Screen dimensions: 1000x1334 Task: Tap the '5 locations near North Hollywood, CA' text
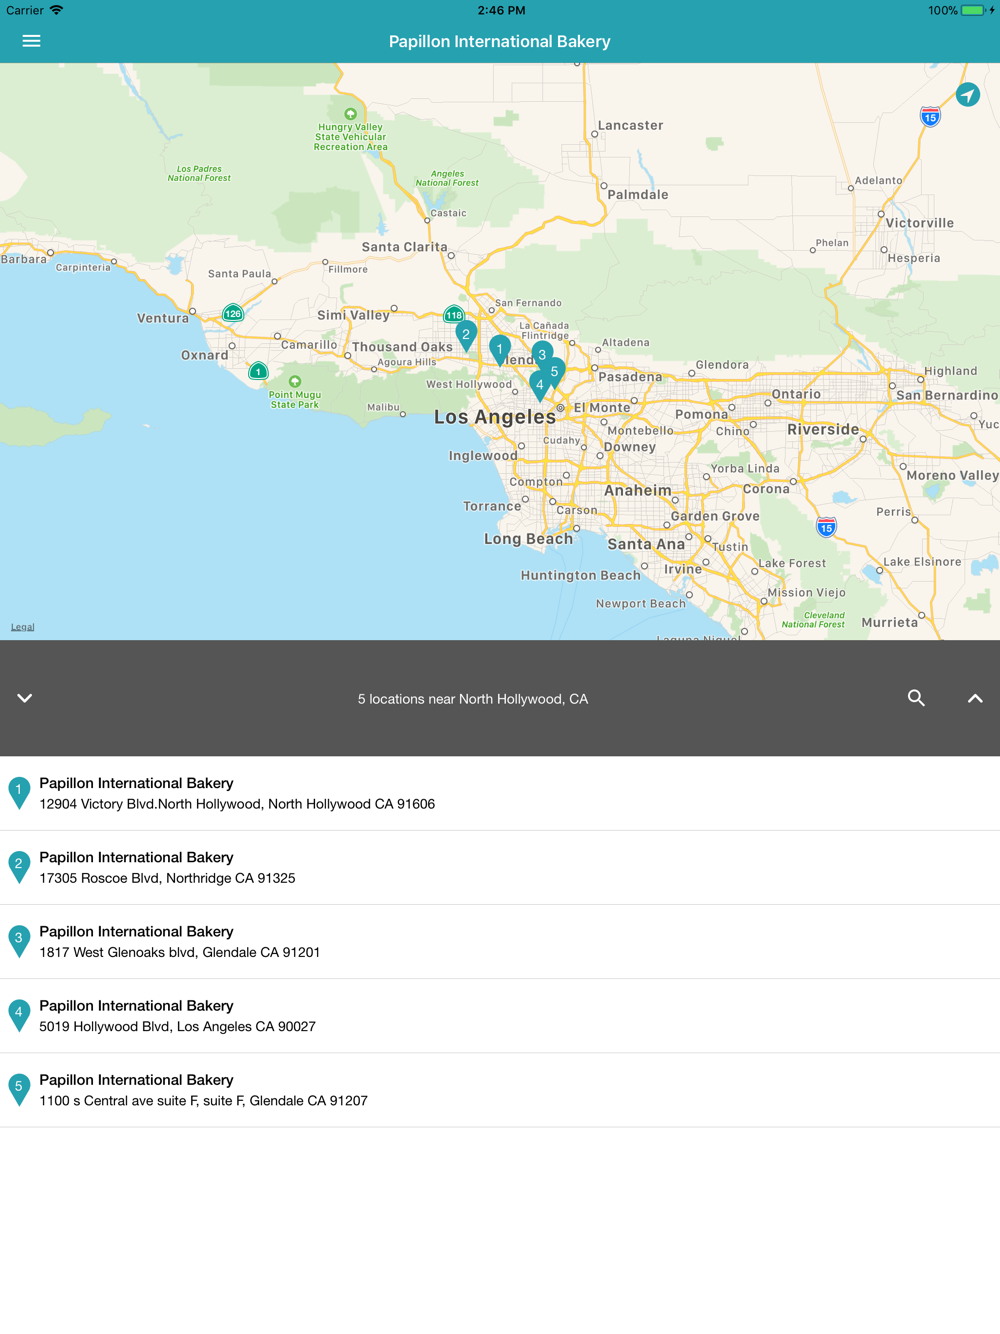[473, 699]
